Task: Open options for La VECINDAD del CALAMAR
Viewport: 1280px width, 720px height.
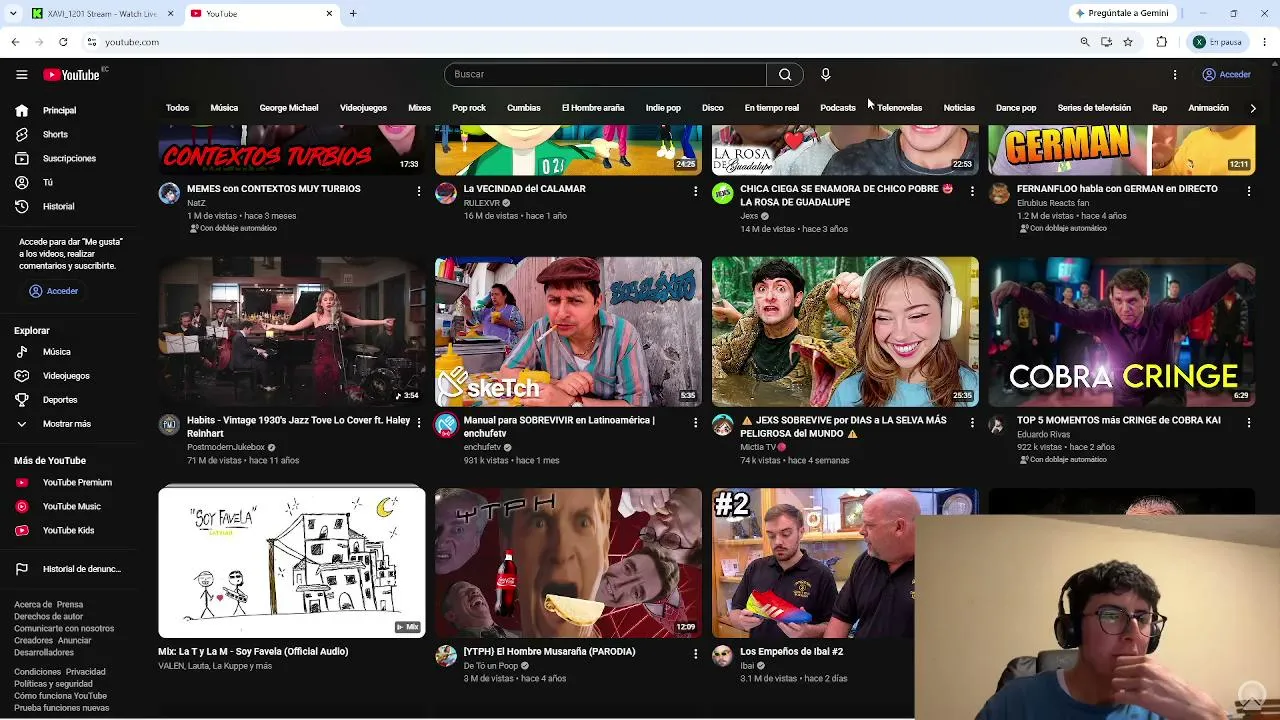Action: pos(696,190)
